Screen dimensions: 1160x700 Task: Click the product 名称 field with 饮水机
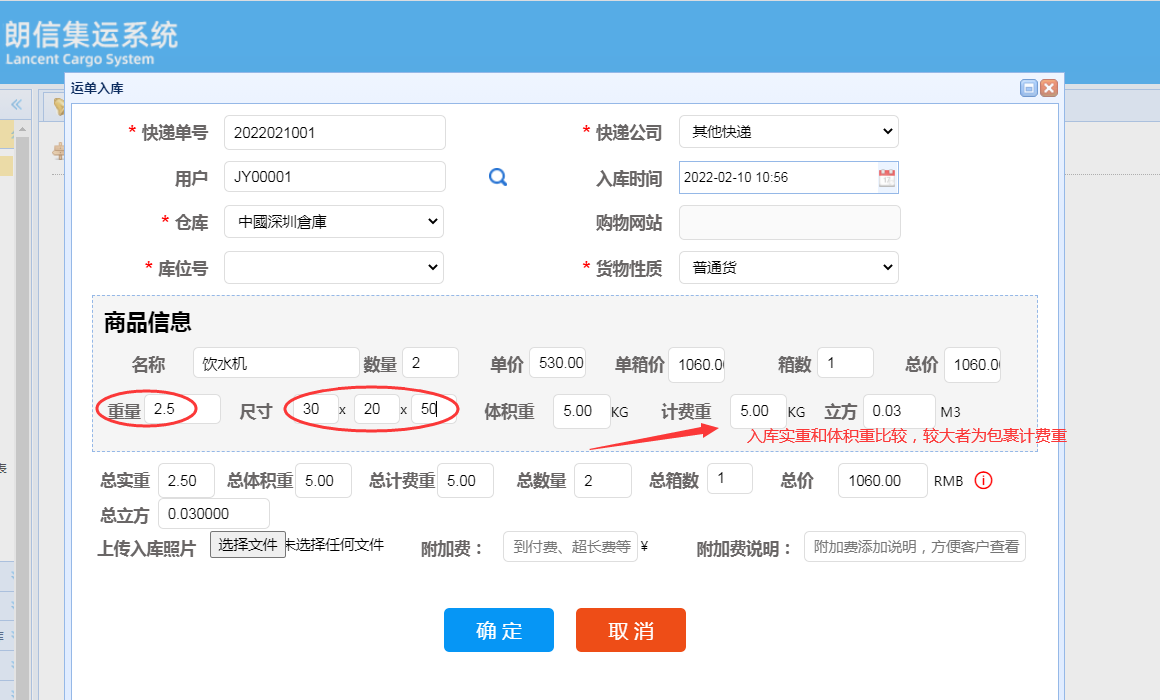coord(275,363)
